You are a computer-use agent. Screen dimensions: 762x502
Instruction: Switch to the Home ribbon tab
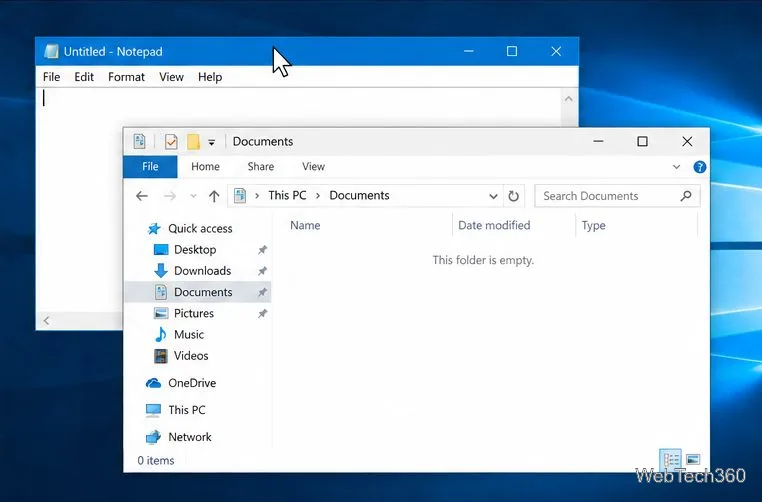point(205,167)
